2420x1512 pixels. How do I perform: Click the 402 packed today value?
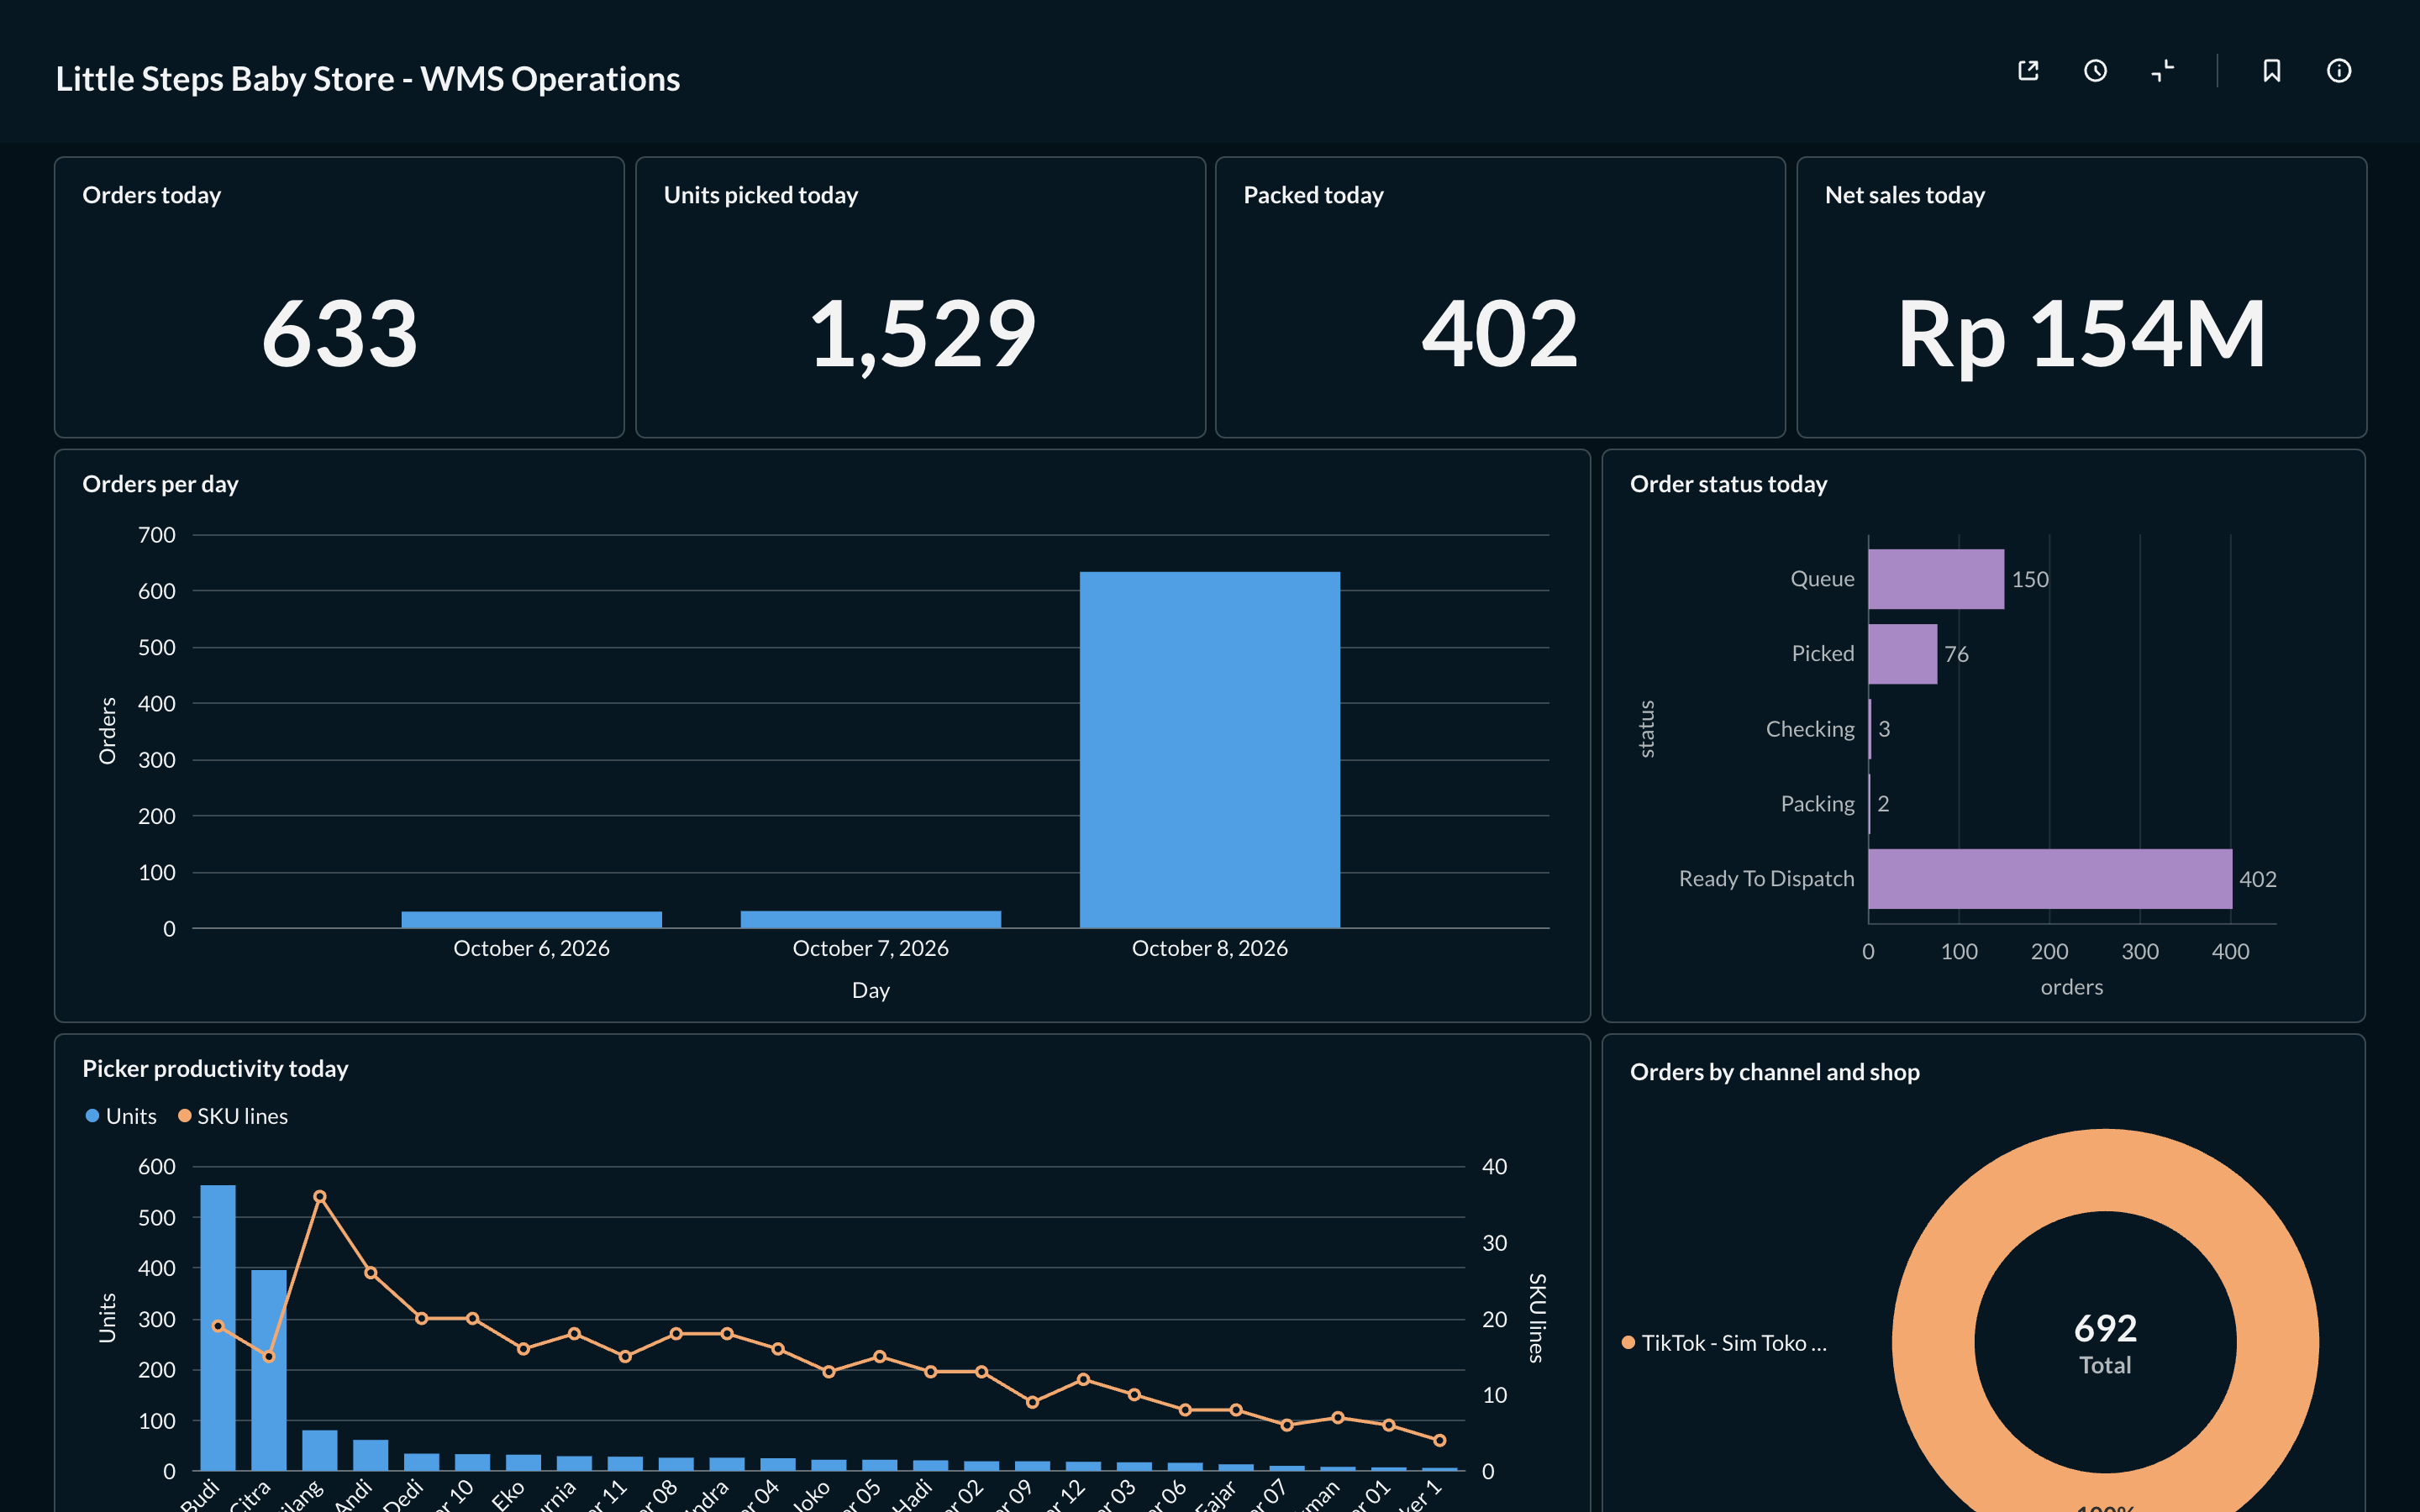[x=1500, y=333]
